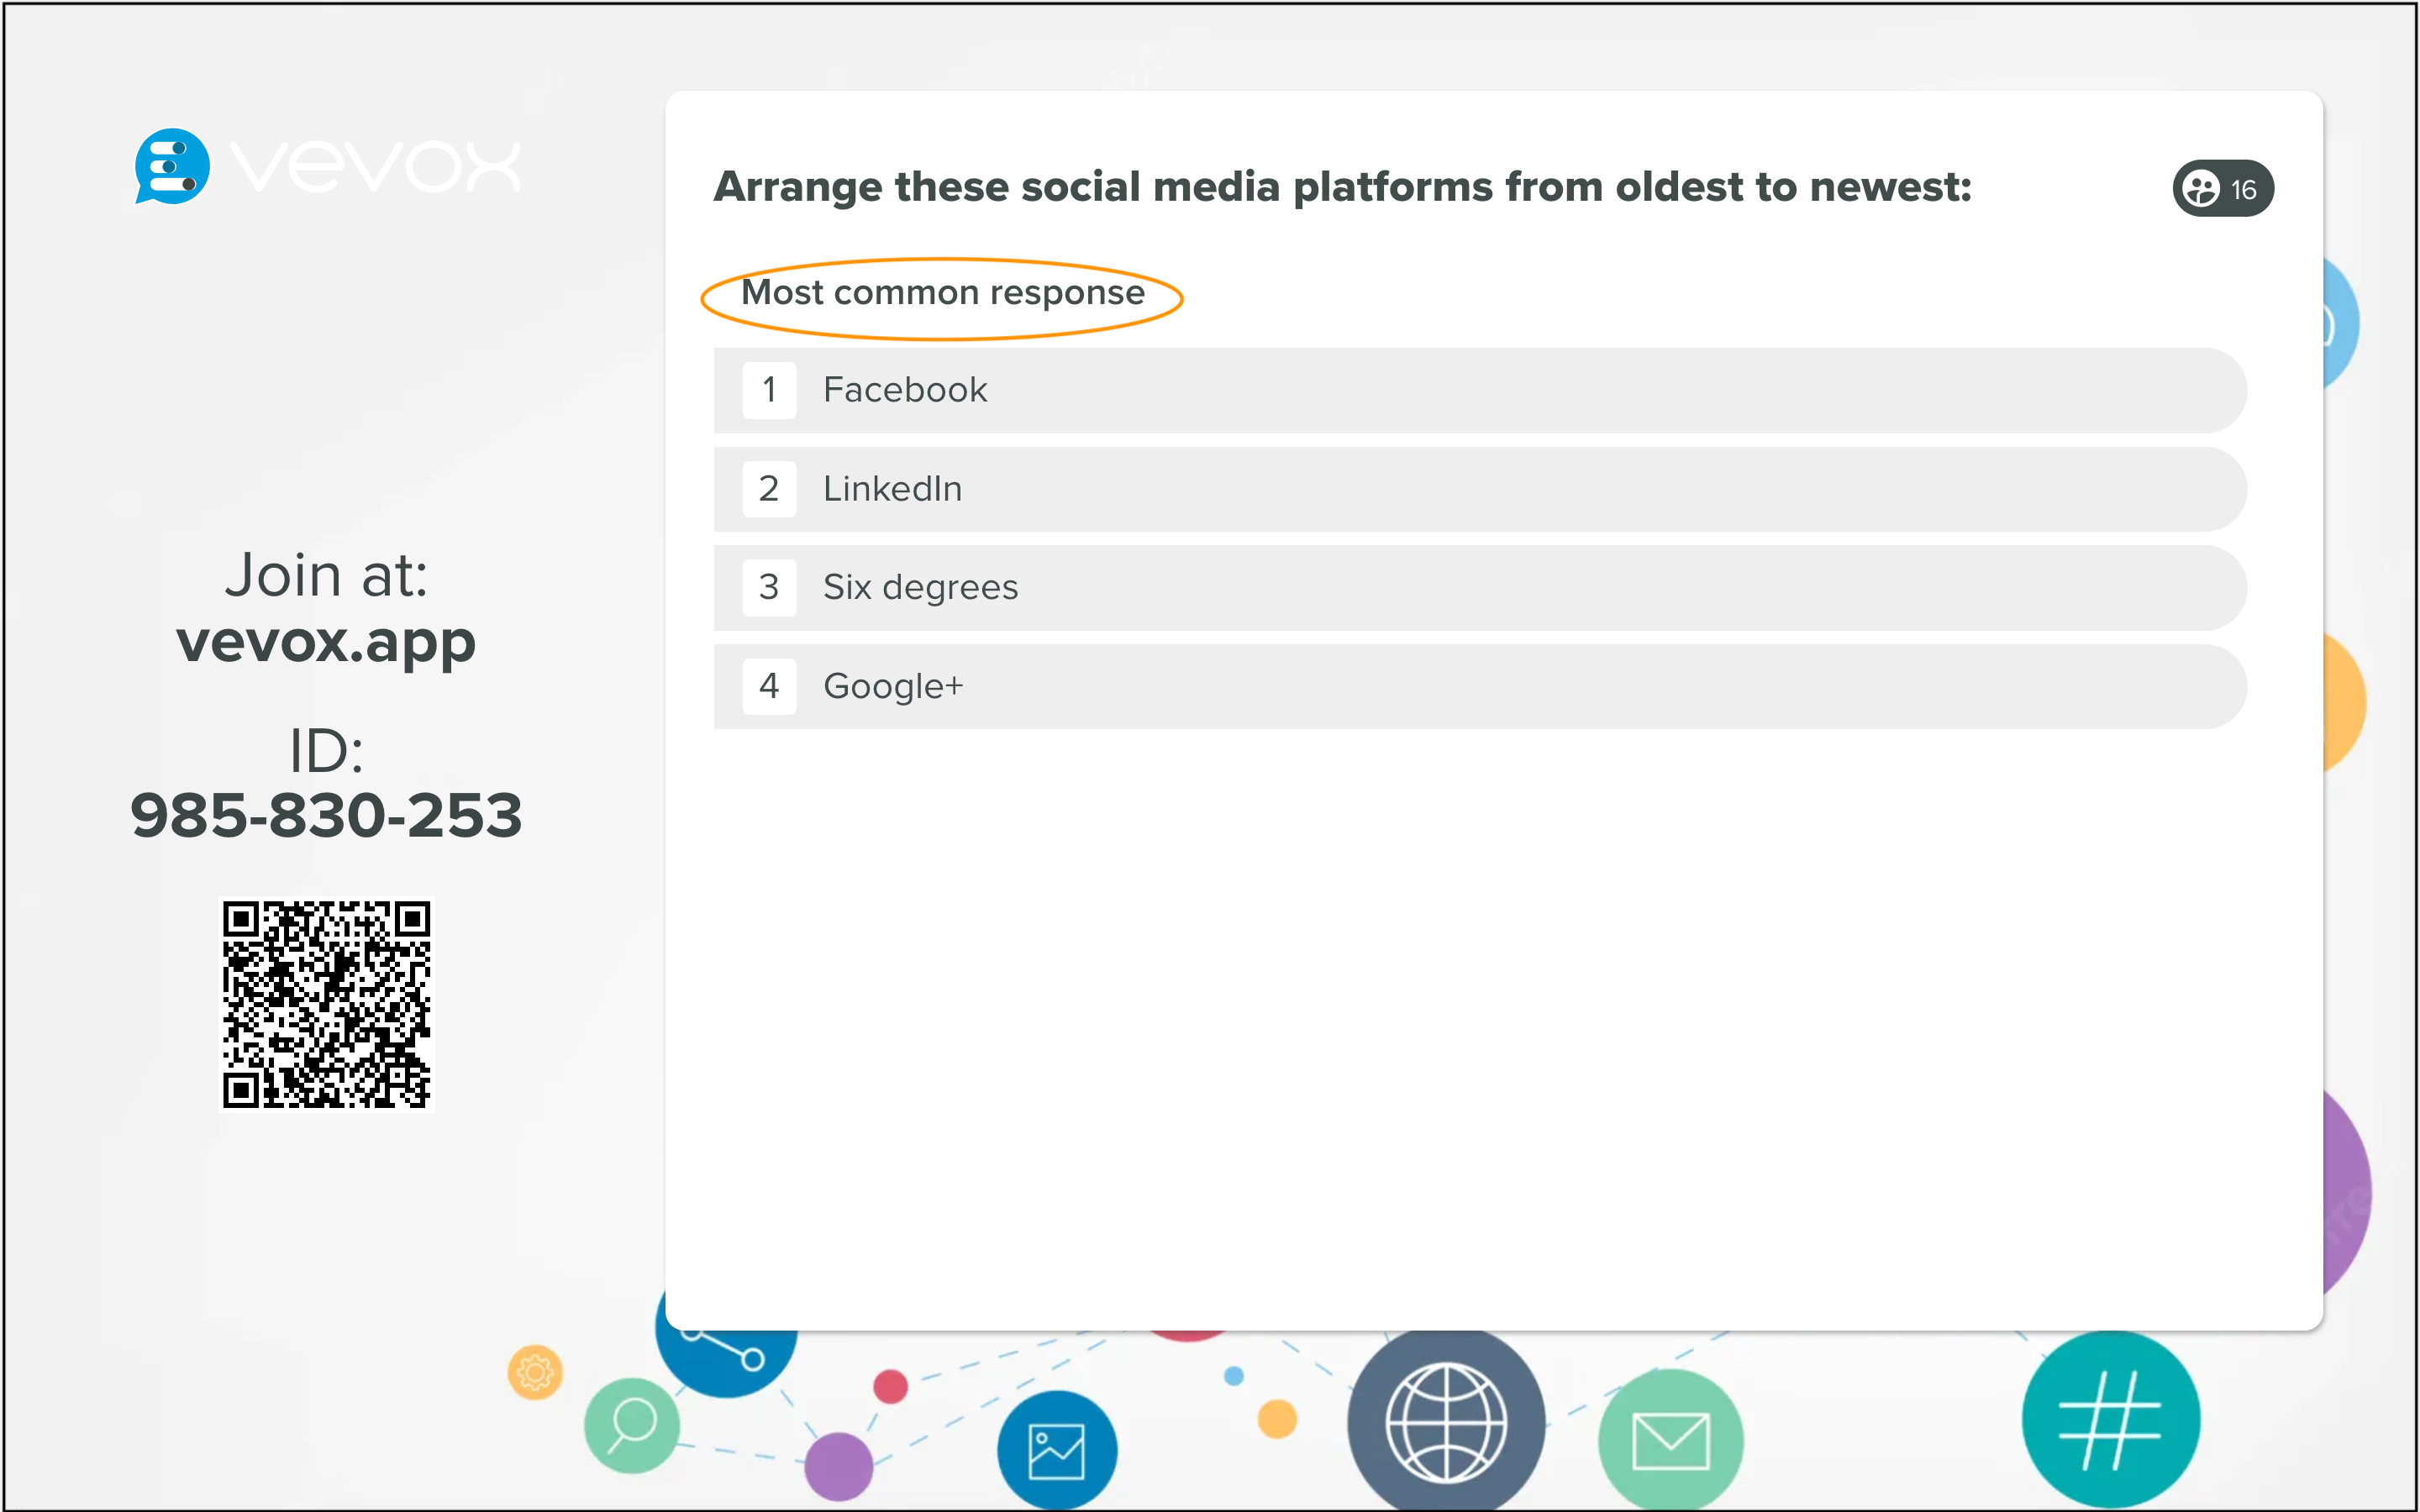Image resolution: width=2420 pixels, height=1512 pixels.
Task: Select rank position 4 next to Google+
Action: 769,686
